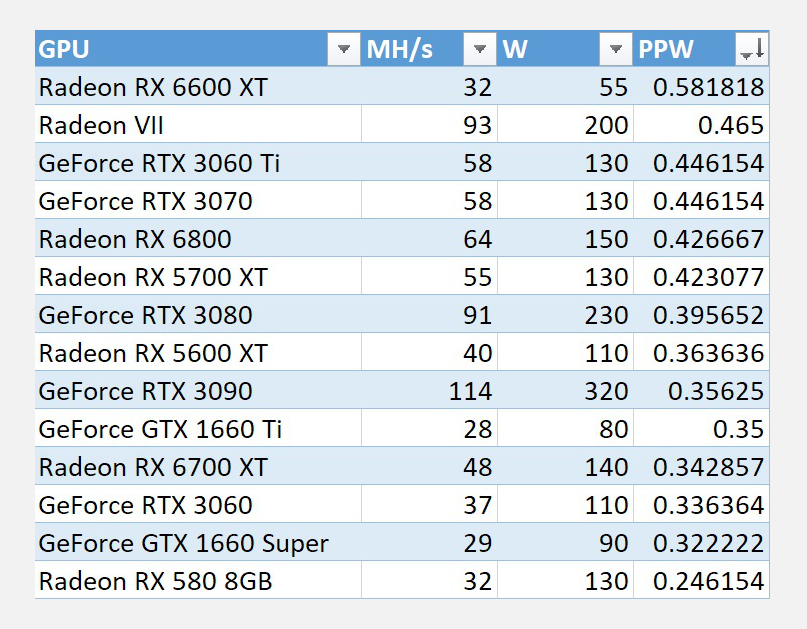
Task: Click the 48 MH/s value
Action: pyautogui.click(x=478, y=467)
